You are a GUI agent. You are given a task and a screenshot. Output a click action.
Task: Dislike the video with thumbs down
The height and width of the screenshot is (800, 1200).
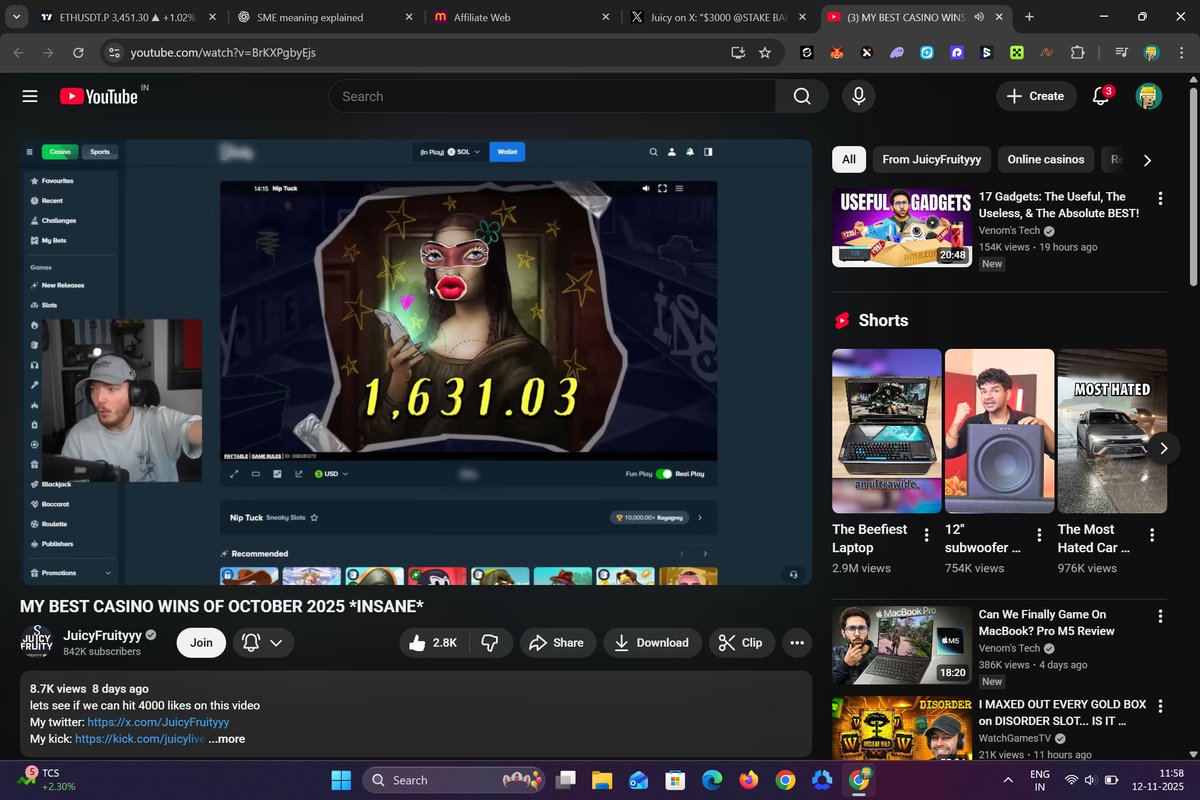(491, 643)
